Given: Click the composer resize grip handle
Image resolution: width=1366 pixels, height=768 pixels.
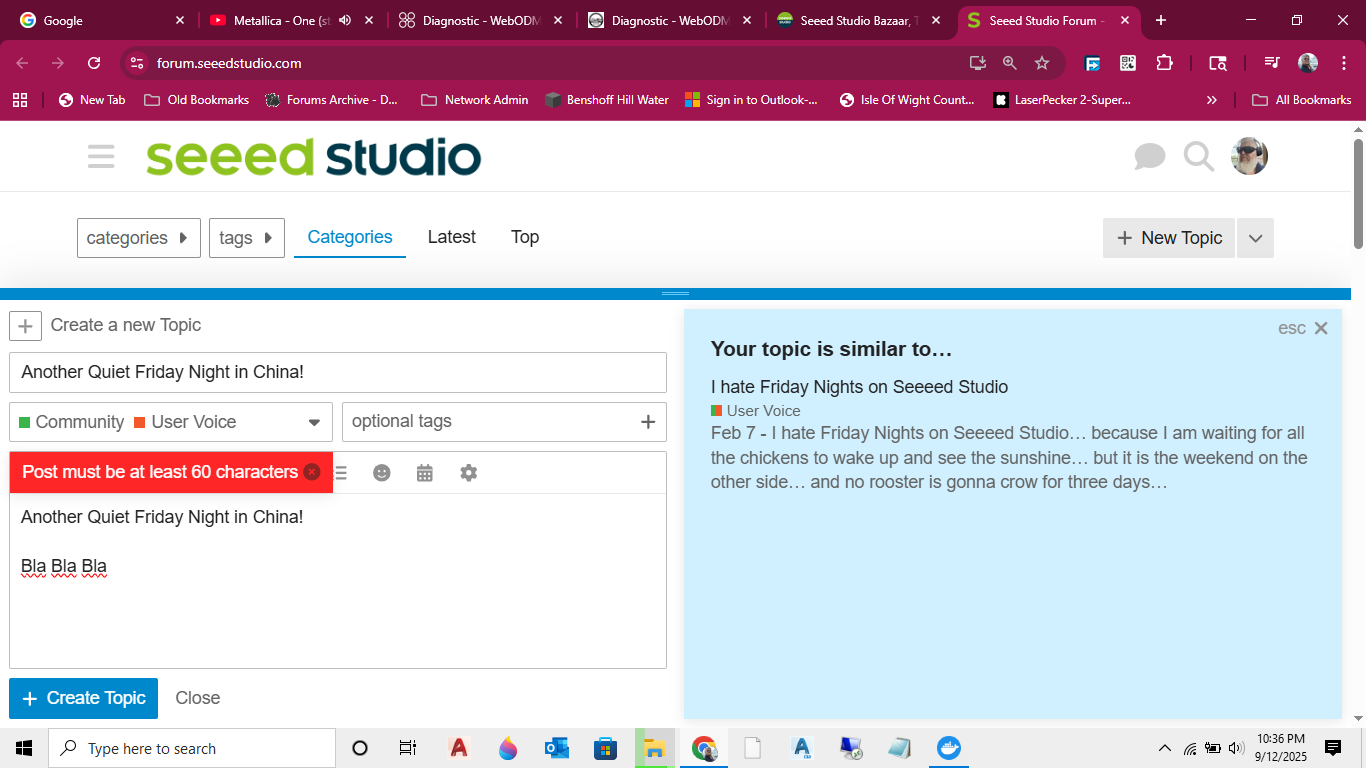Looking at the screenshot, I should (676, 294).
